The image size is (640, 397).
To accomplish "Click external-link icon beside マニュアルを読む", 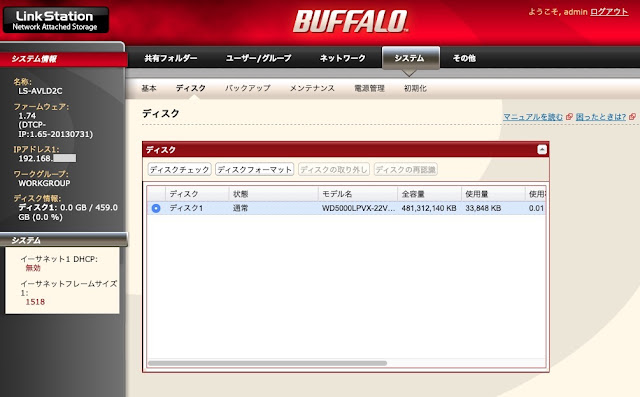I will point(569,117).
